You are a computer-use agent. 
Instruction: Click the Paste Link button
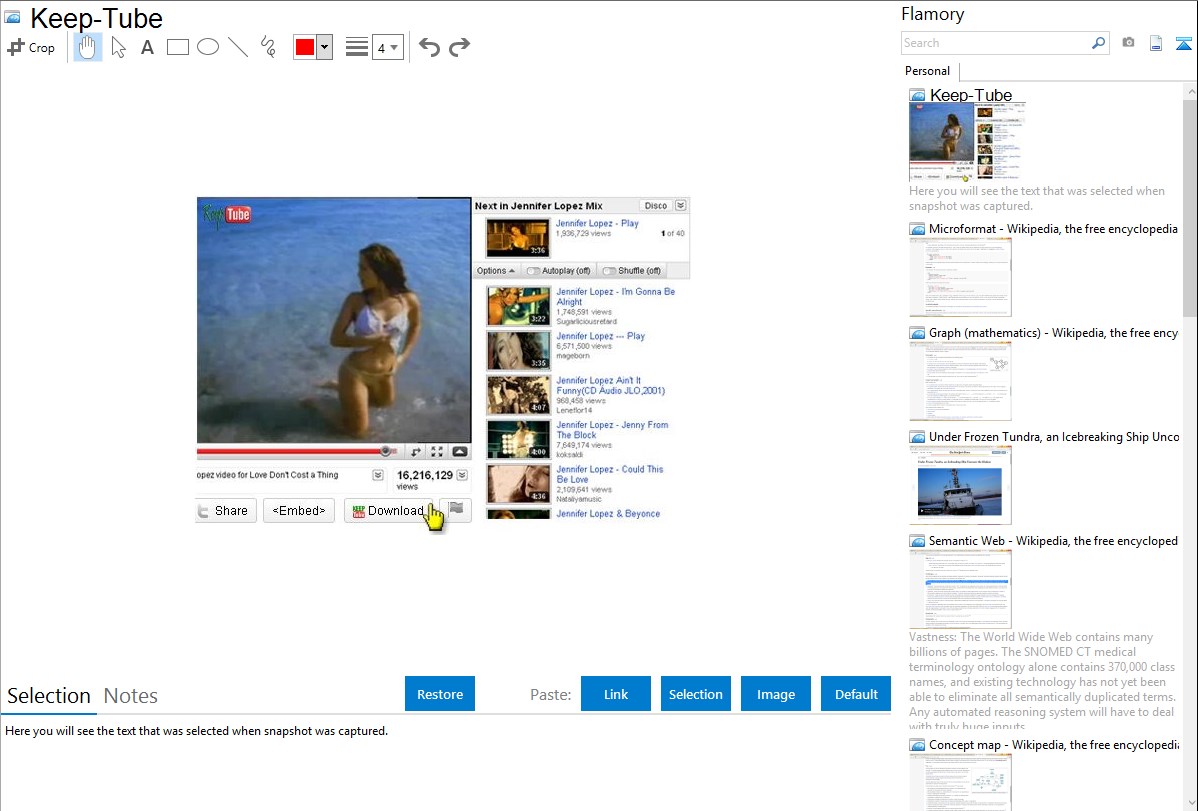click(616, 694)
